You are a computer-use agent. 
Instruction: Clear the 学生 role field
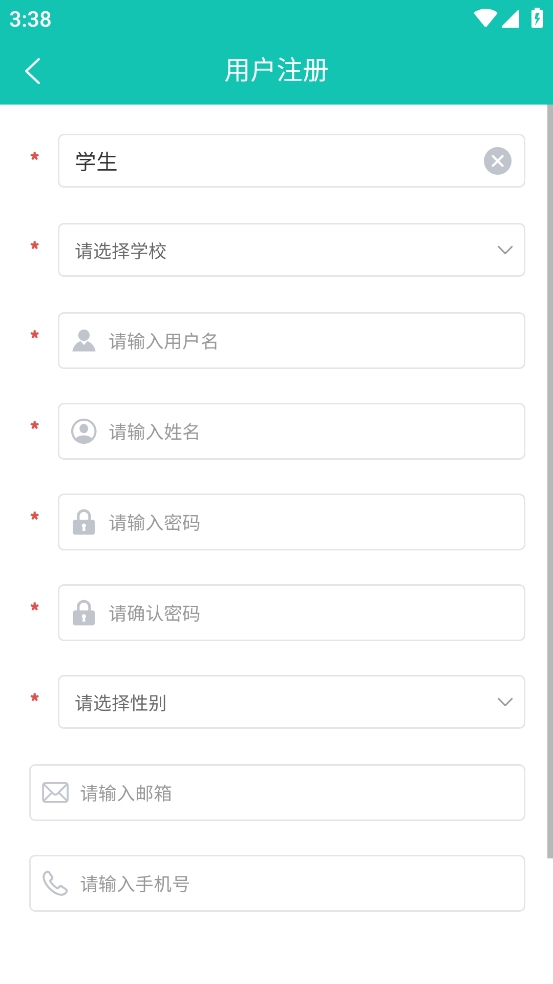pyautogui.click(x=497, y=161)
